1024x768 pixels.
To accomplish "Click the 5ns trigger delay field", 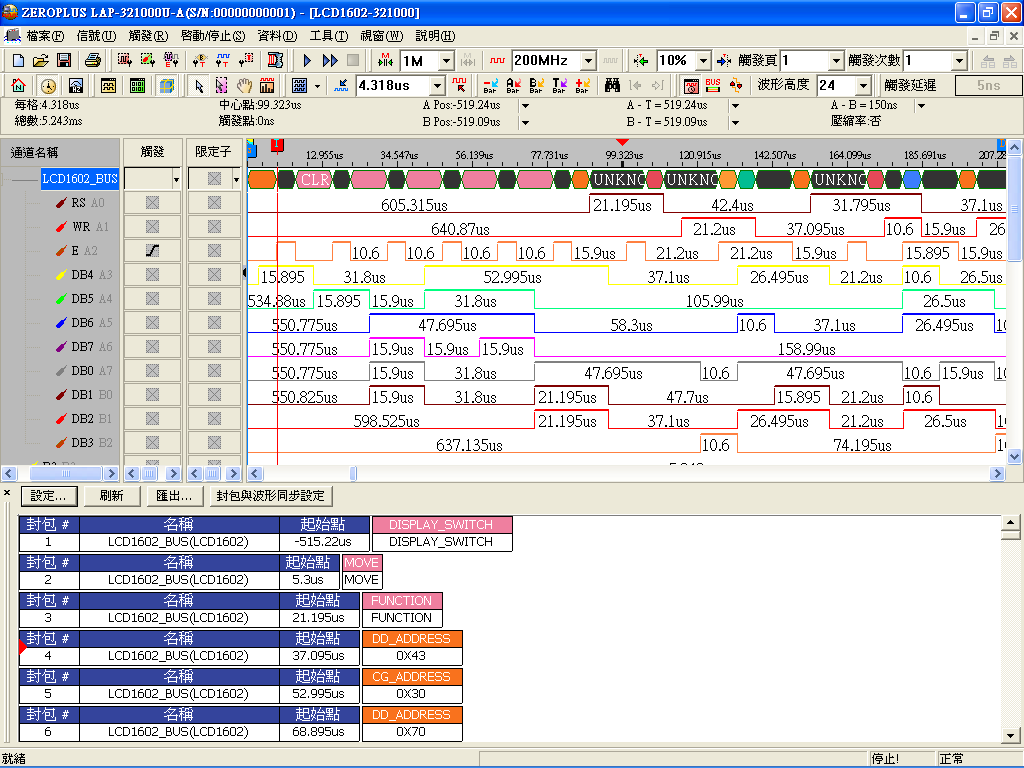I will click(x=988, y=86).
